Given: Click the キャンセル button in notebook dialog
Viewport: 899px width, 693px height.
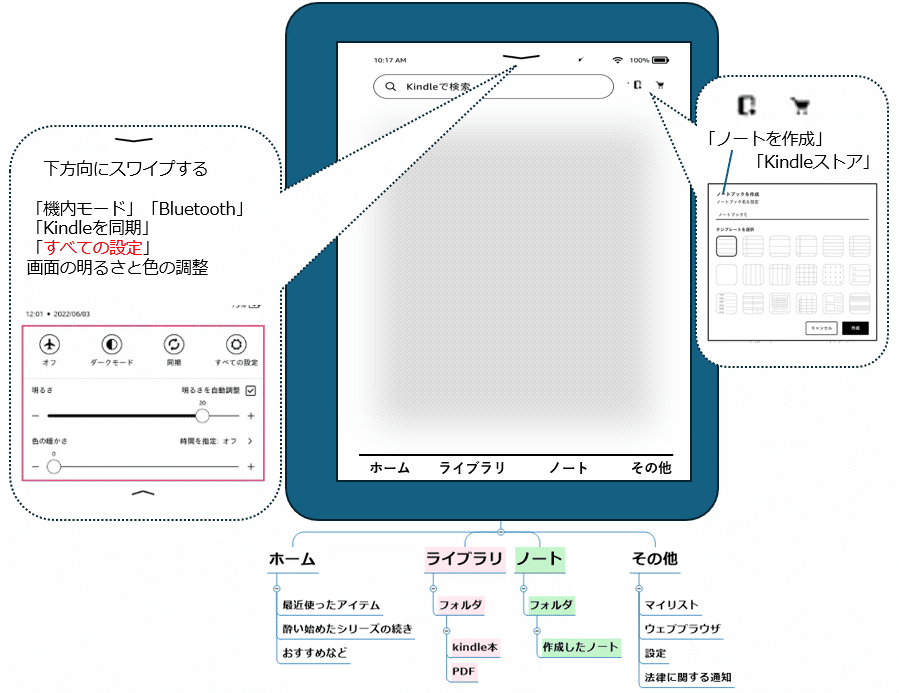Looking at the screenshot, I should pyautogui.click(x=822, y=328).
